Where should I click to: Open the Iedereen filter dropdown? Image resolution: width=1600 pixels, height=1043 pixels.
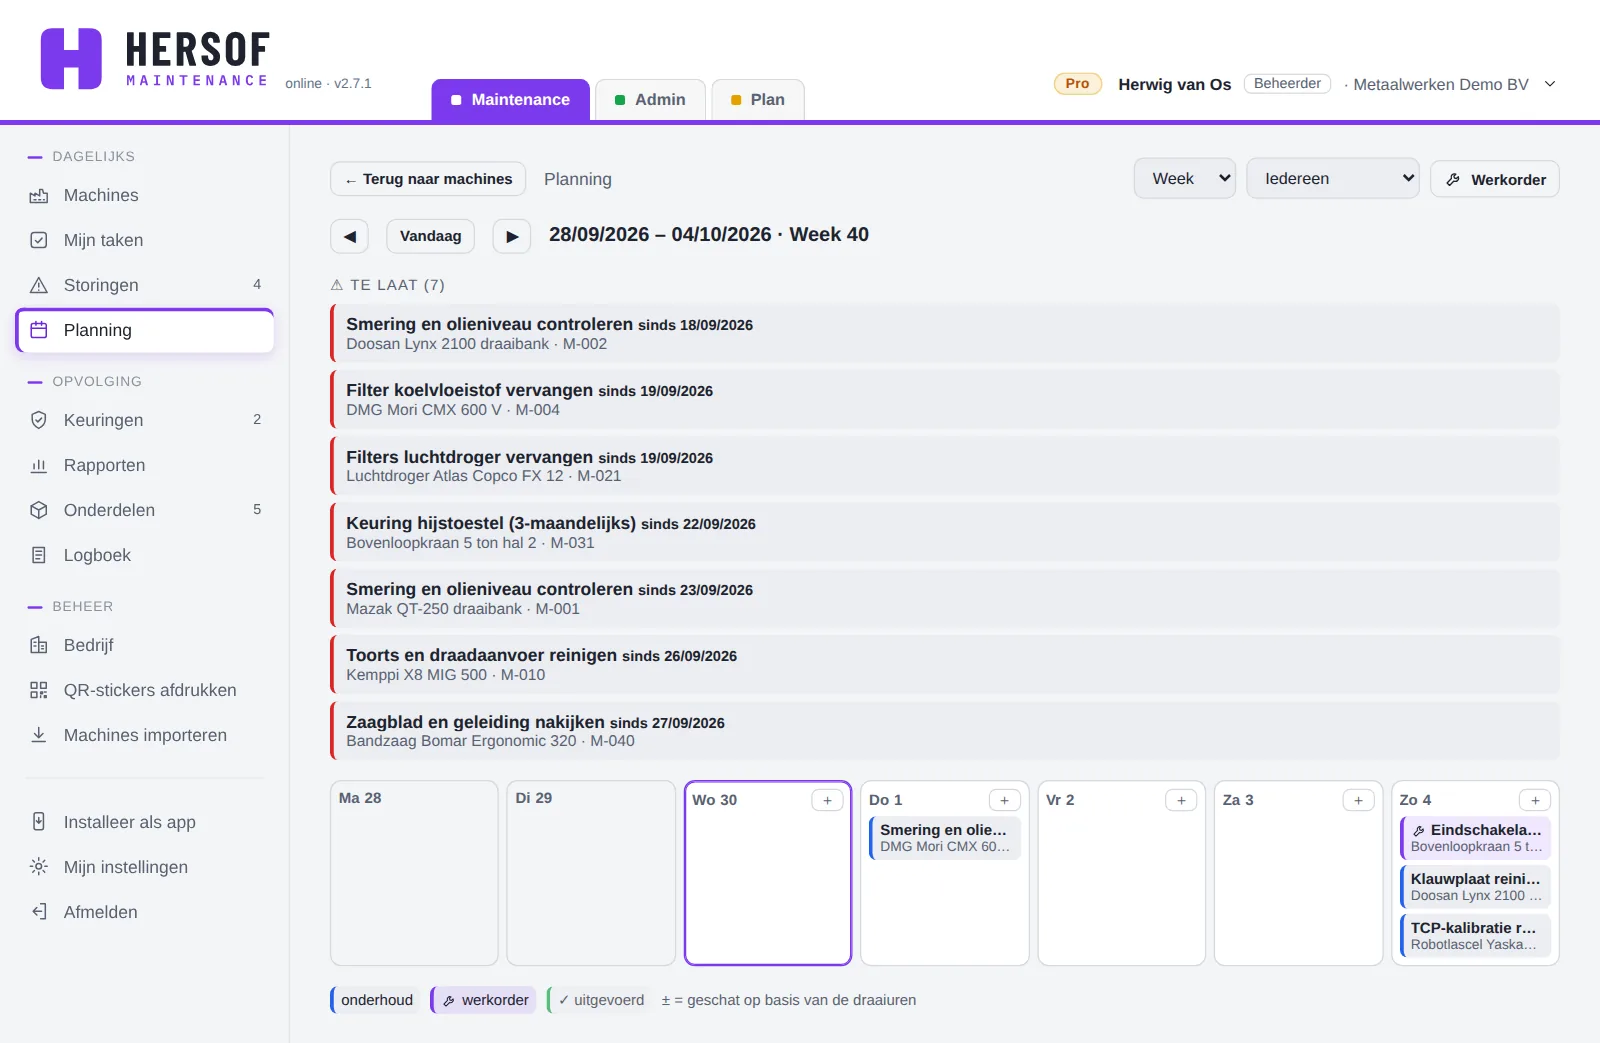1333,179
